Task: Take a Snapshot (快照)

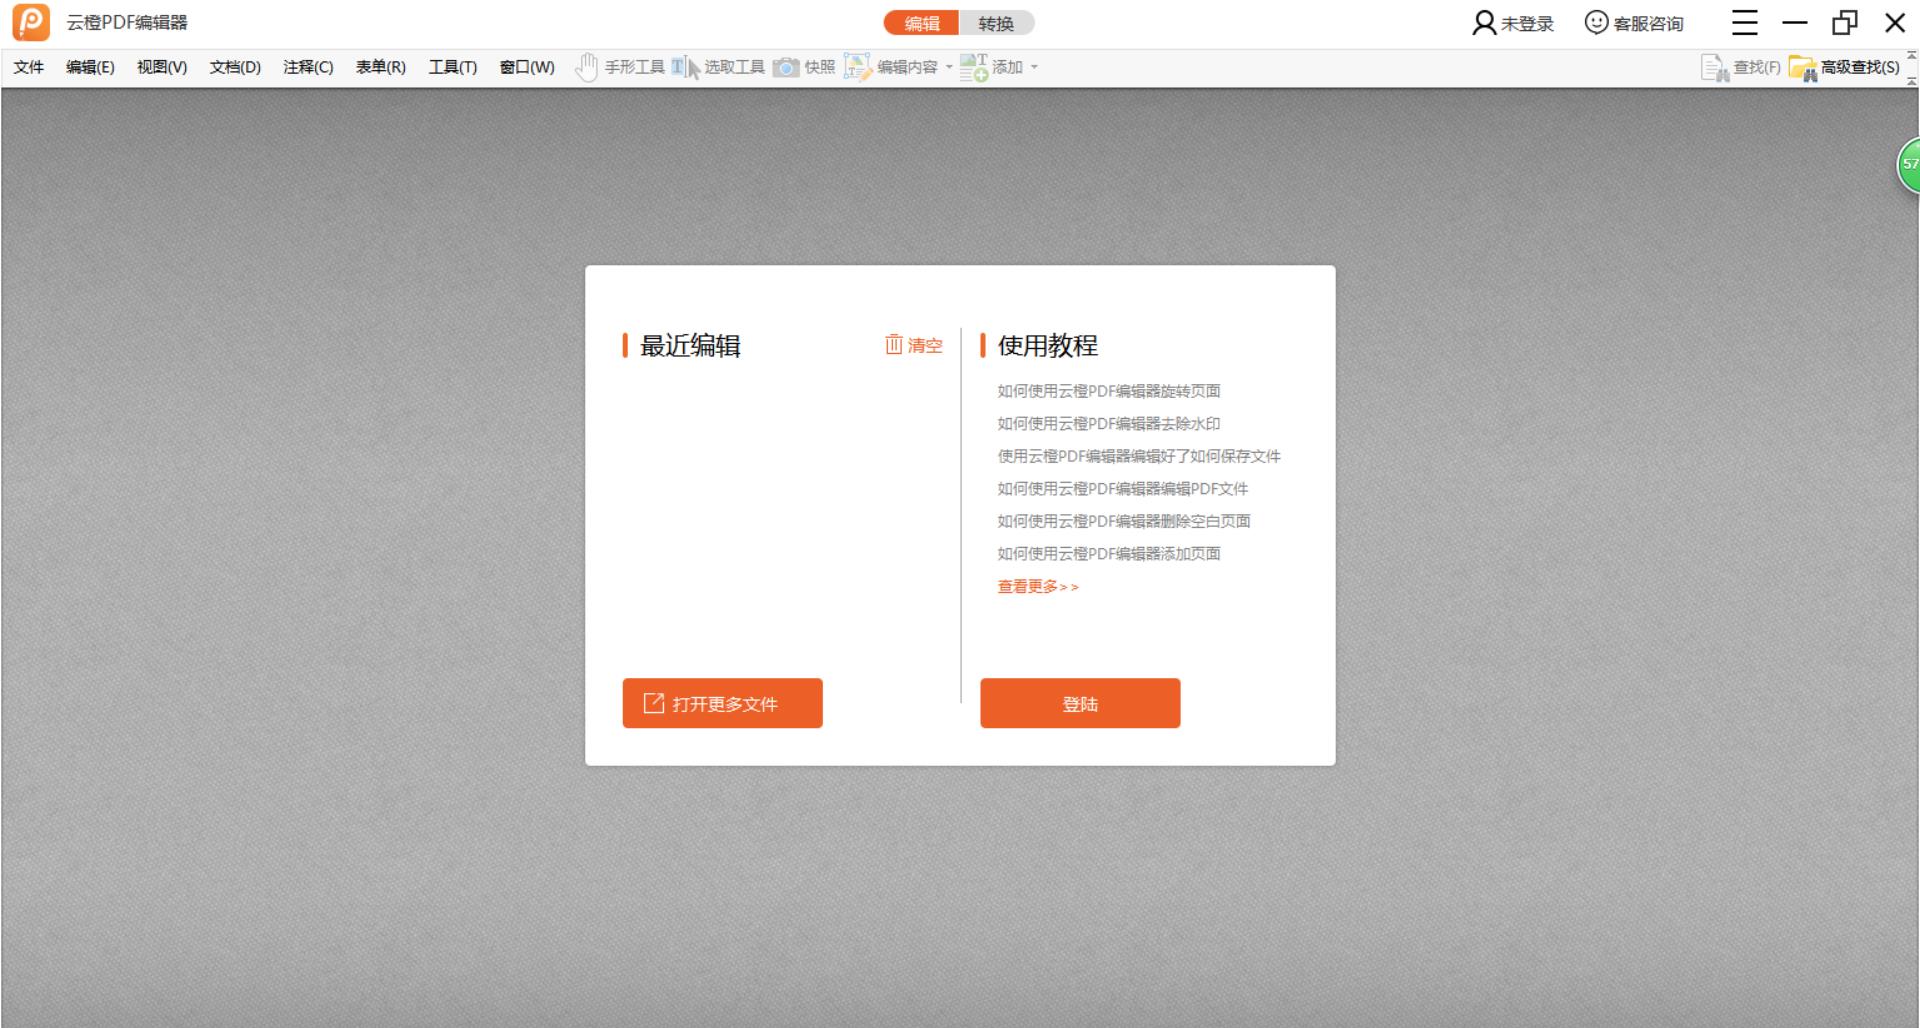Action: (804, 67)
